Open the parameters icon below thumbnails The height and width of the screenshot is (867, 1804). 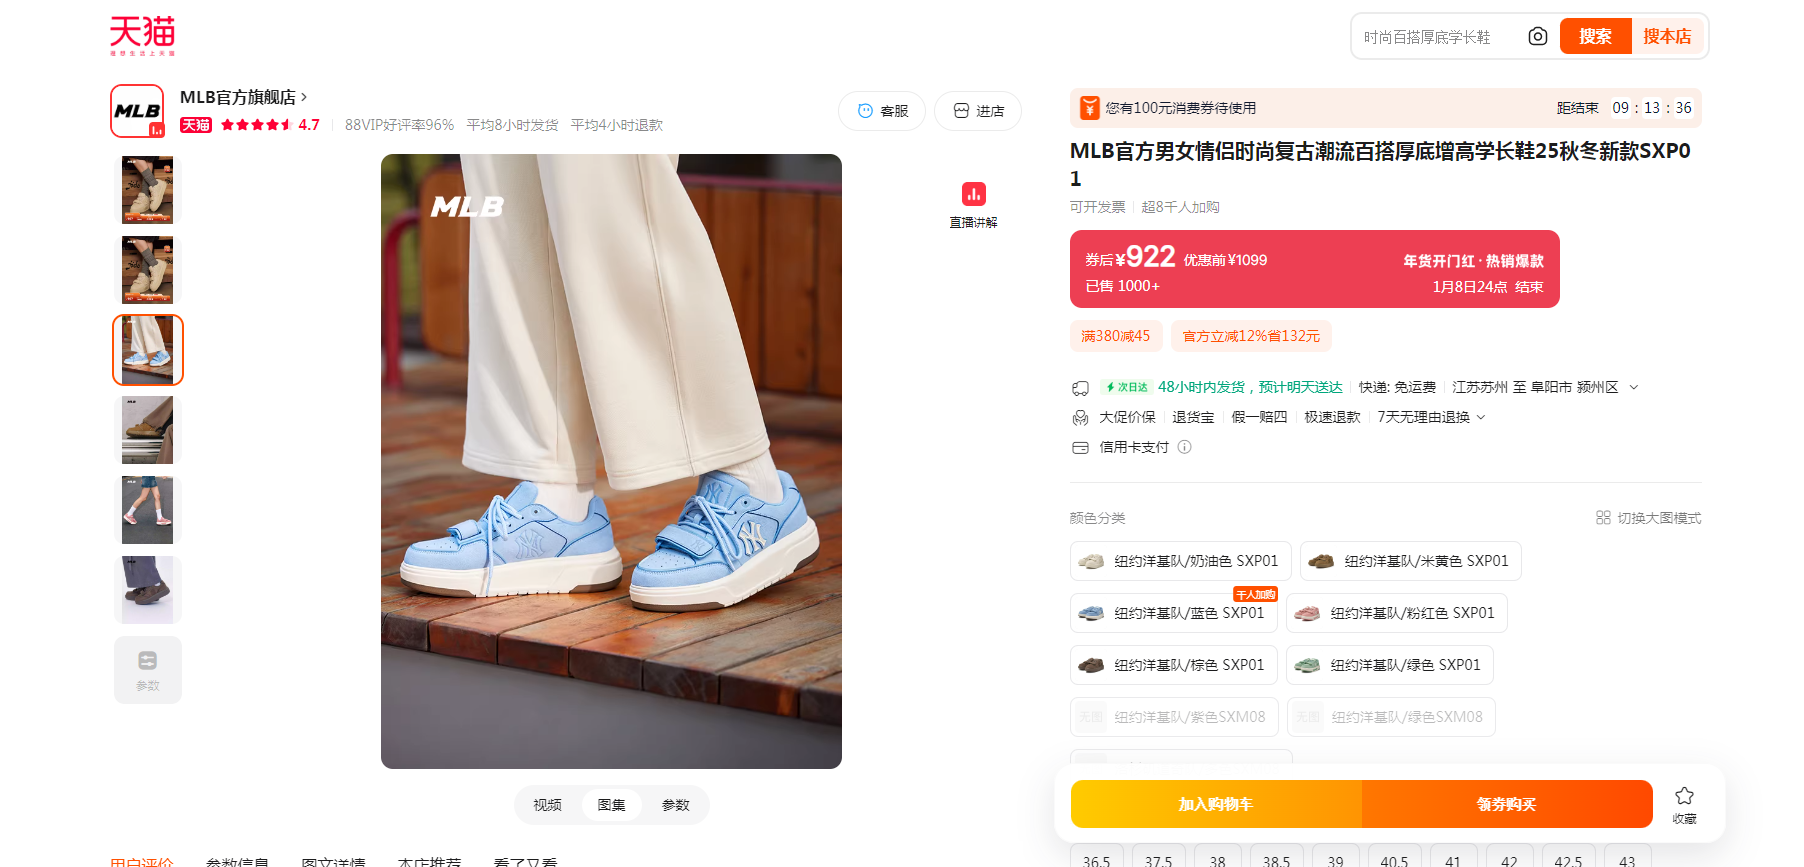coord(148,670)
